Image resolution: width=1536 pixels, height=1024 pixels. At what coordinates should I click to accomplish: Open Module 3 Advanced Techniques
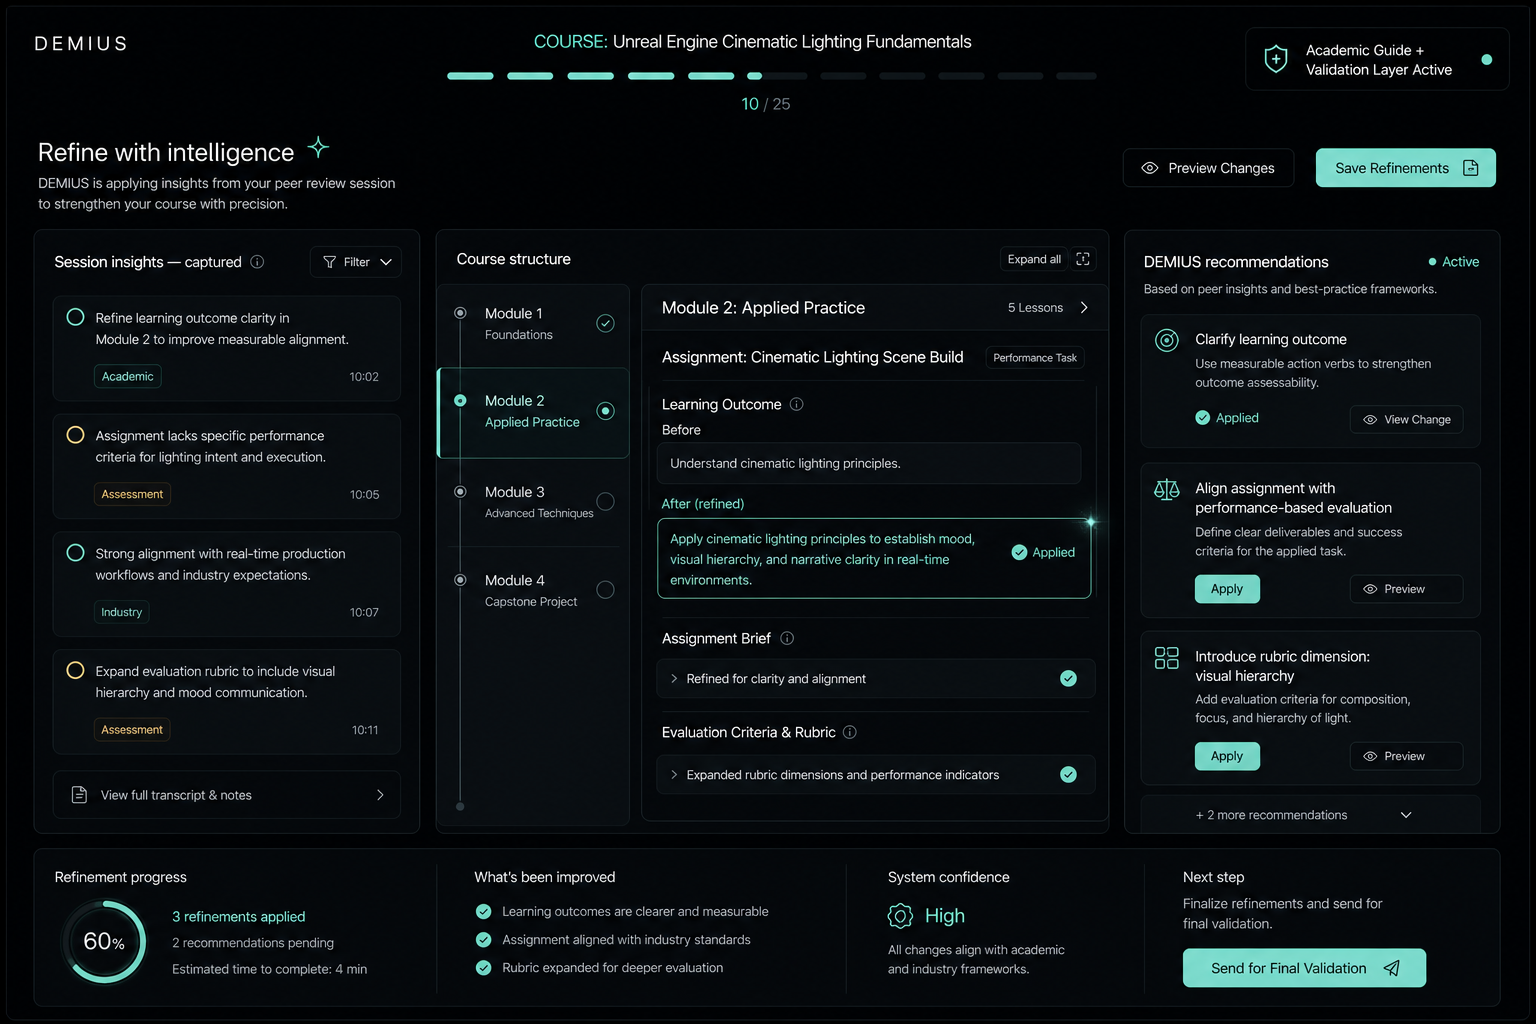pyautogui.click(x=534, y=502)
